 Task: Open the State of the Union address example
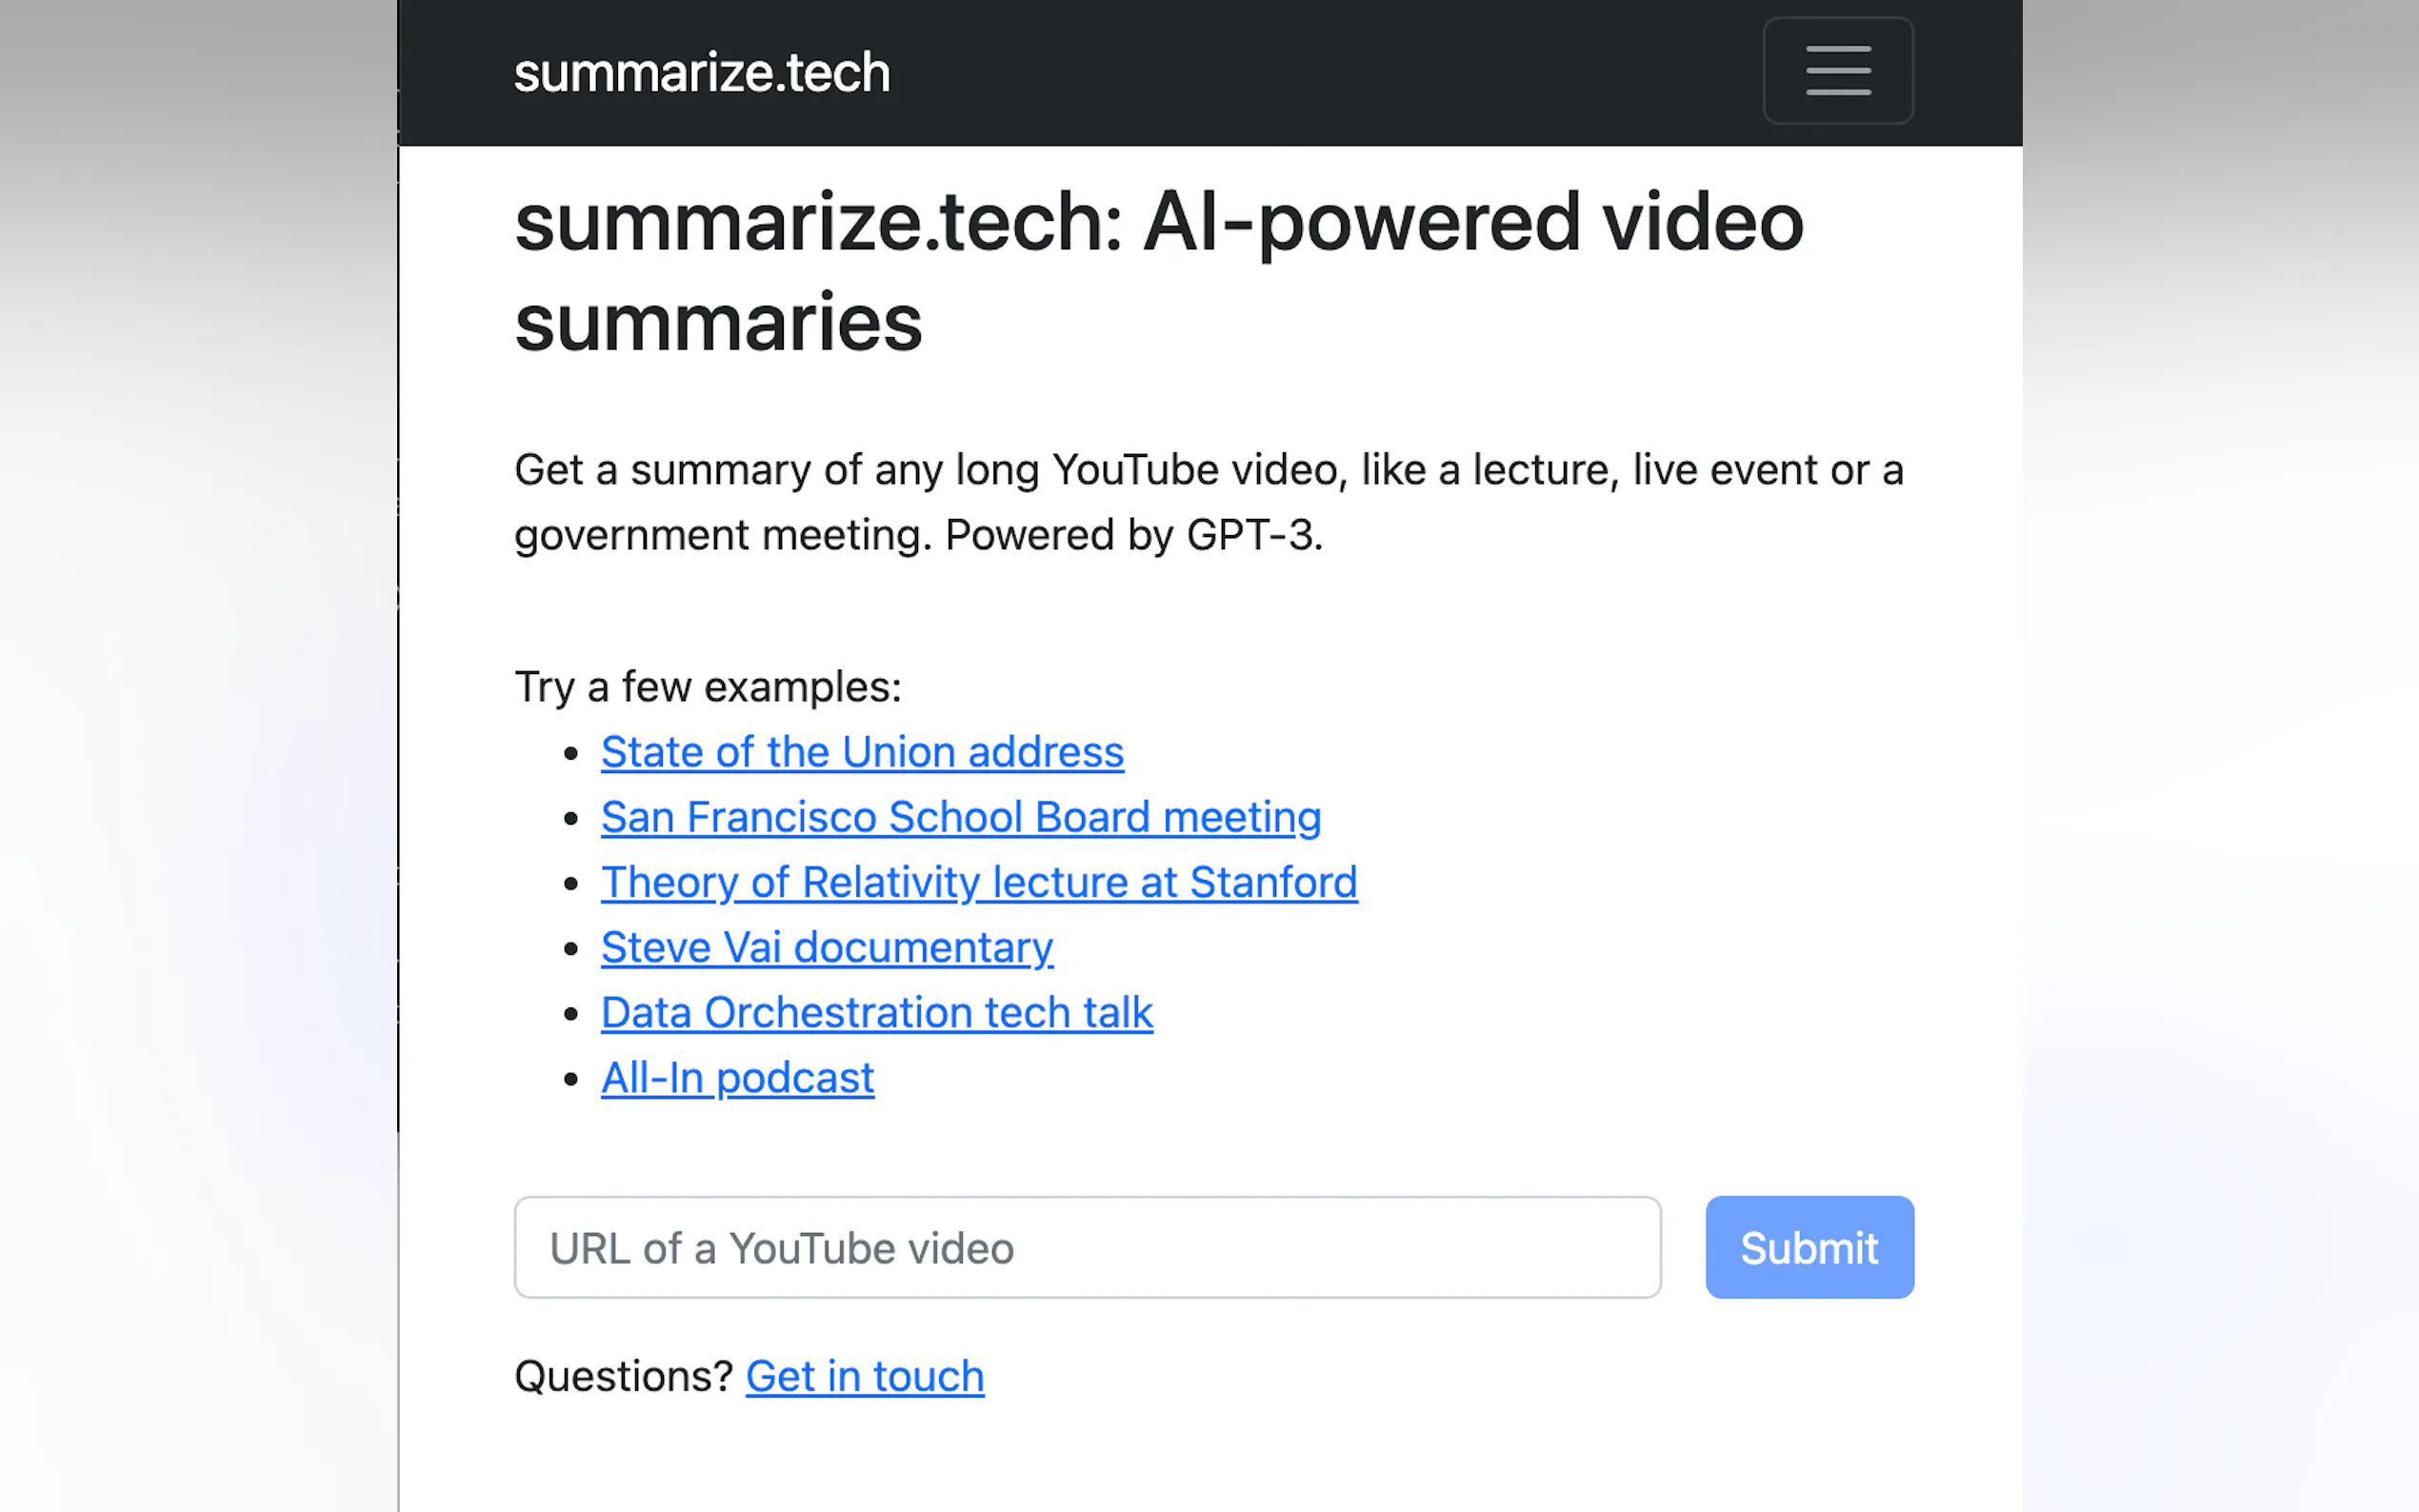click(x=861, y=751)
